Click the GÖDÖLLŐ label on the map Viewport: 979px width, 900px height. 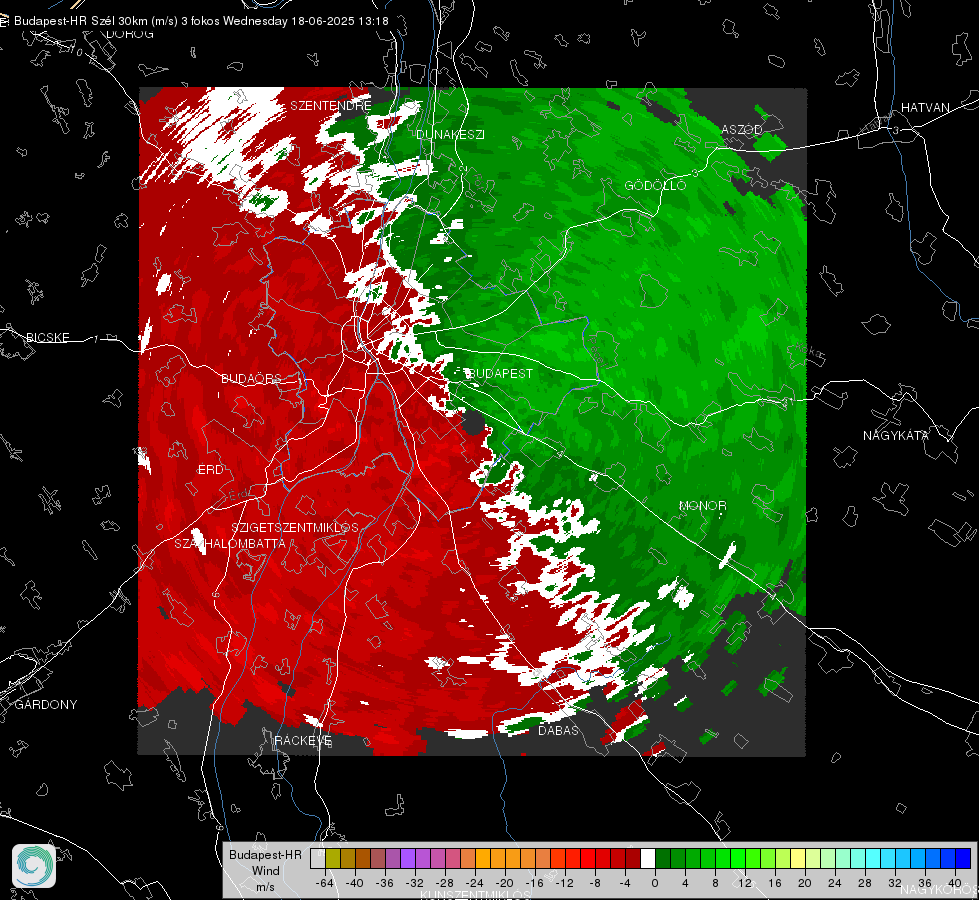[x=655, y=185]
